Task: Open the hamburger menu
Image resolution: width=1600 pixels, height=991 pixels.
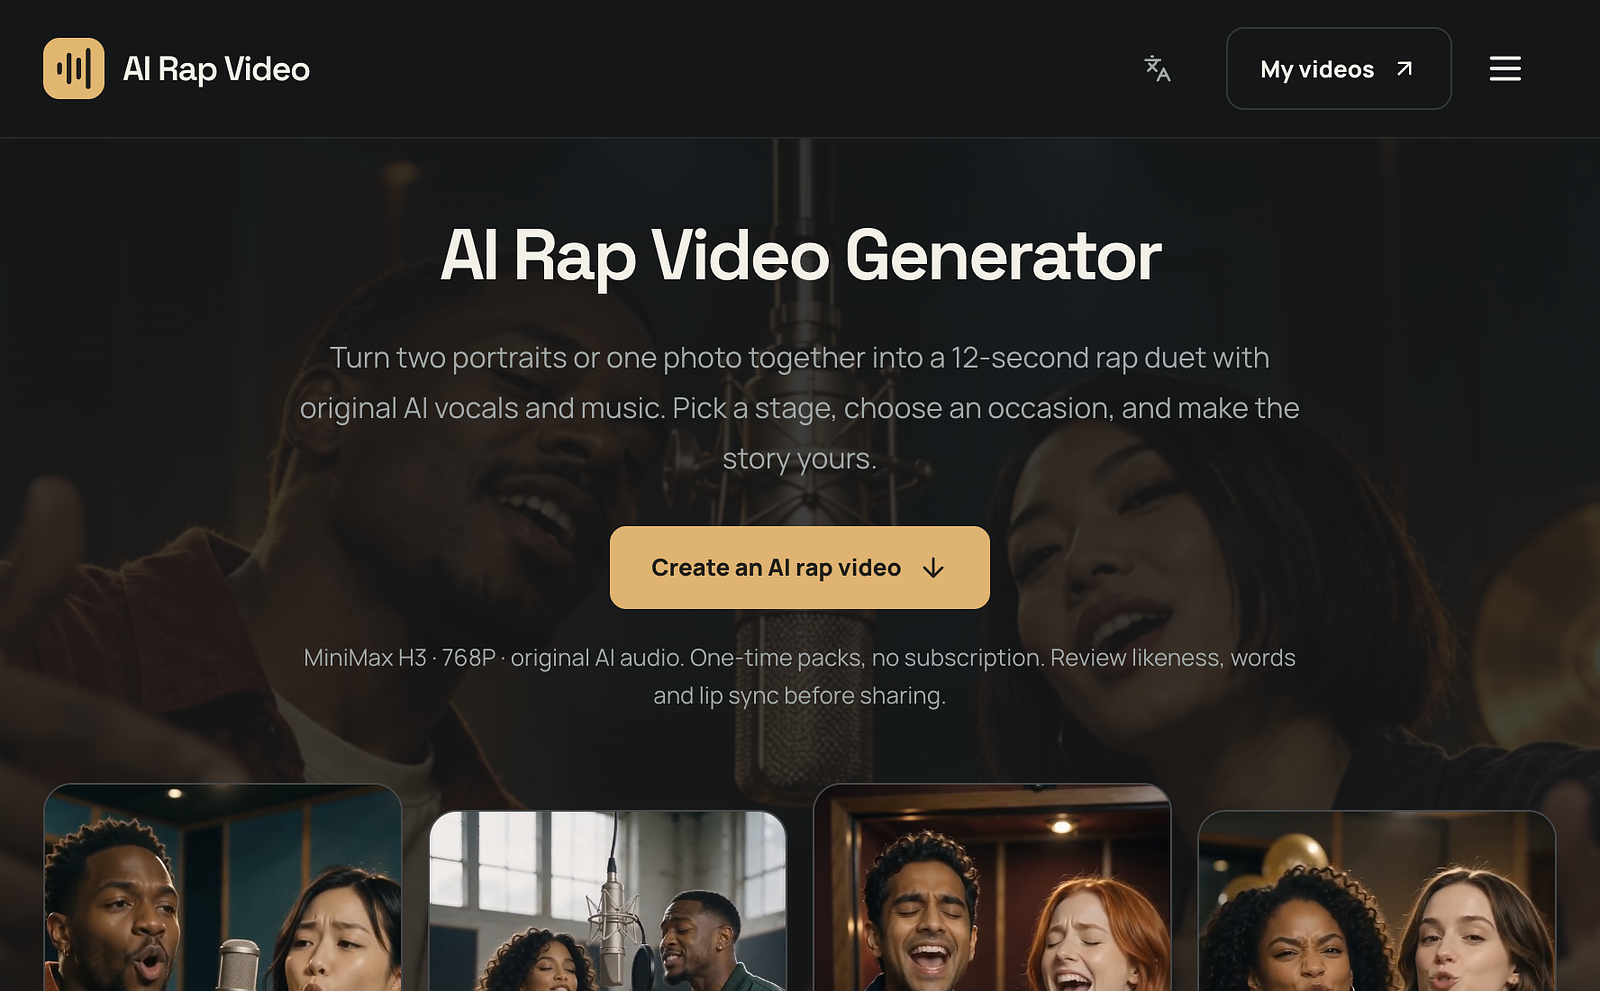Action: [x=1505, y=69]
